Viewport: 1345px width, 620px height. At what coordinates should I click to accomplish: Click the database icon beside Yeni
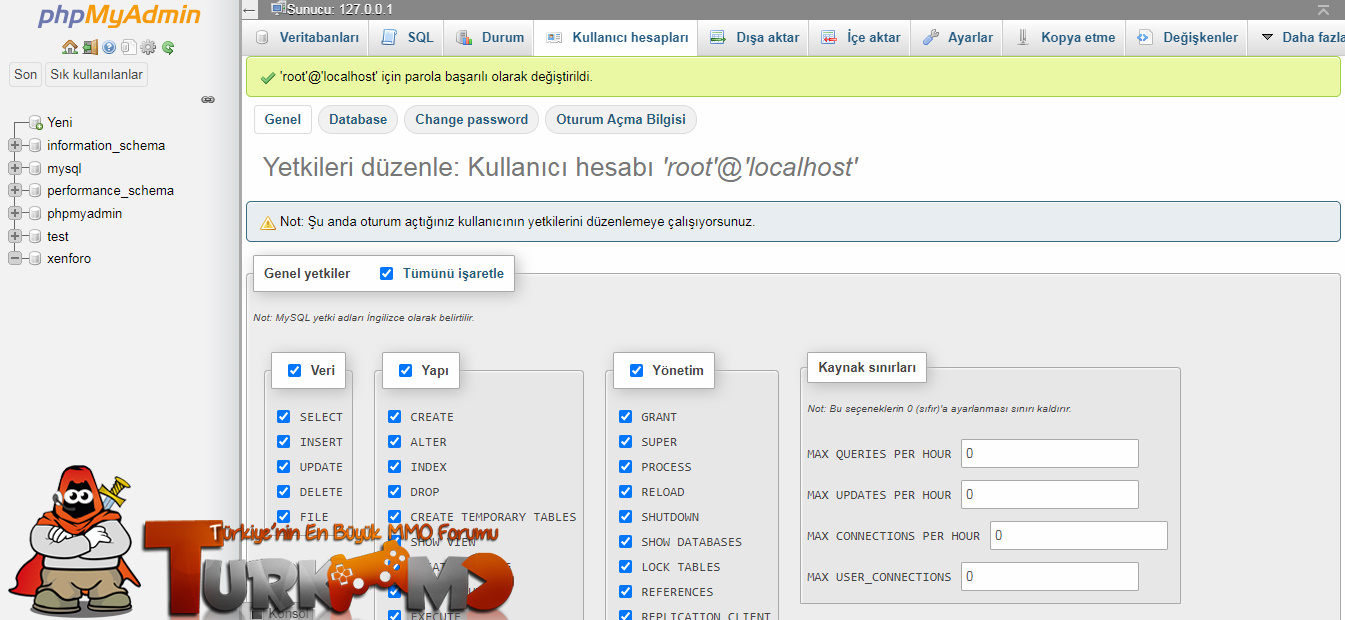pos(36,122)
